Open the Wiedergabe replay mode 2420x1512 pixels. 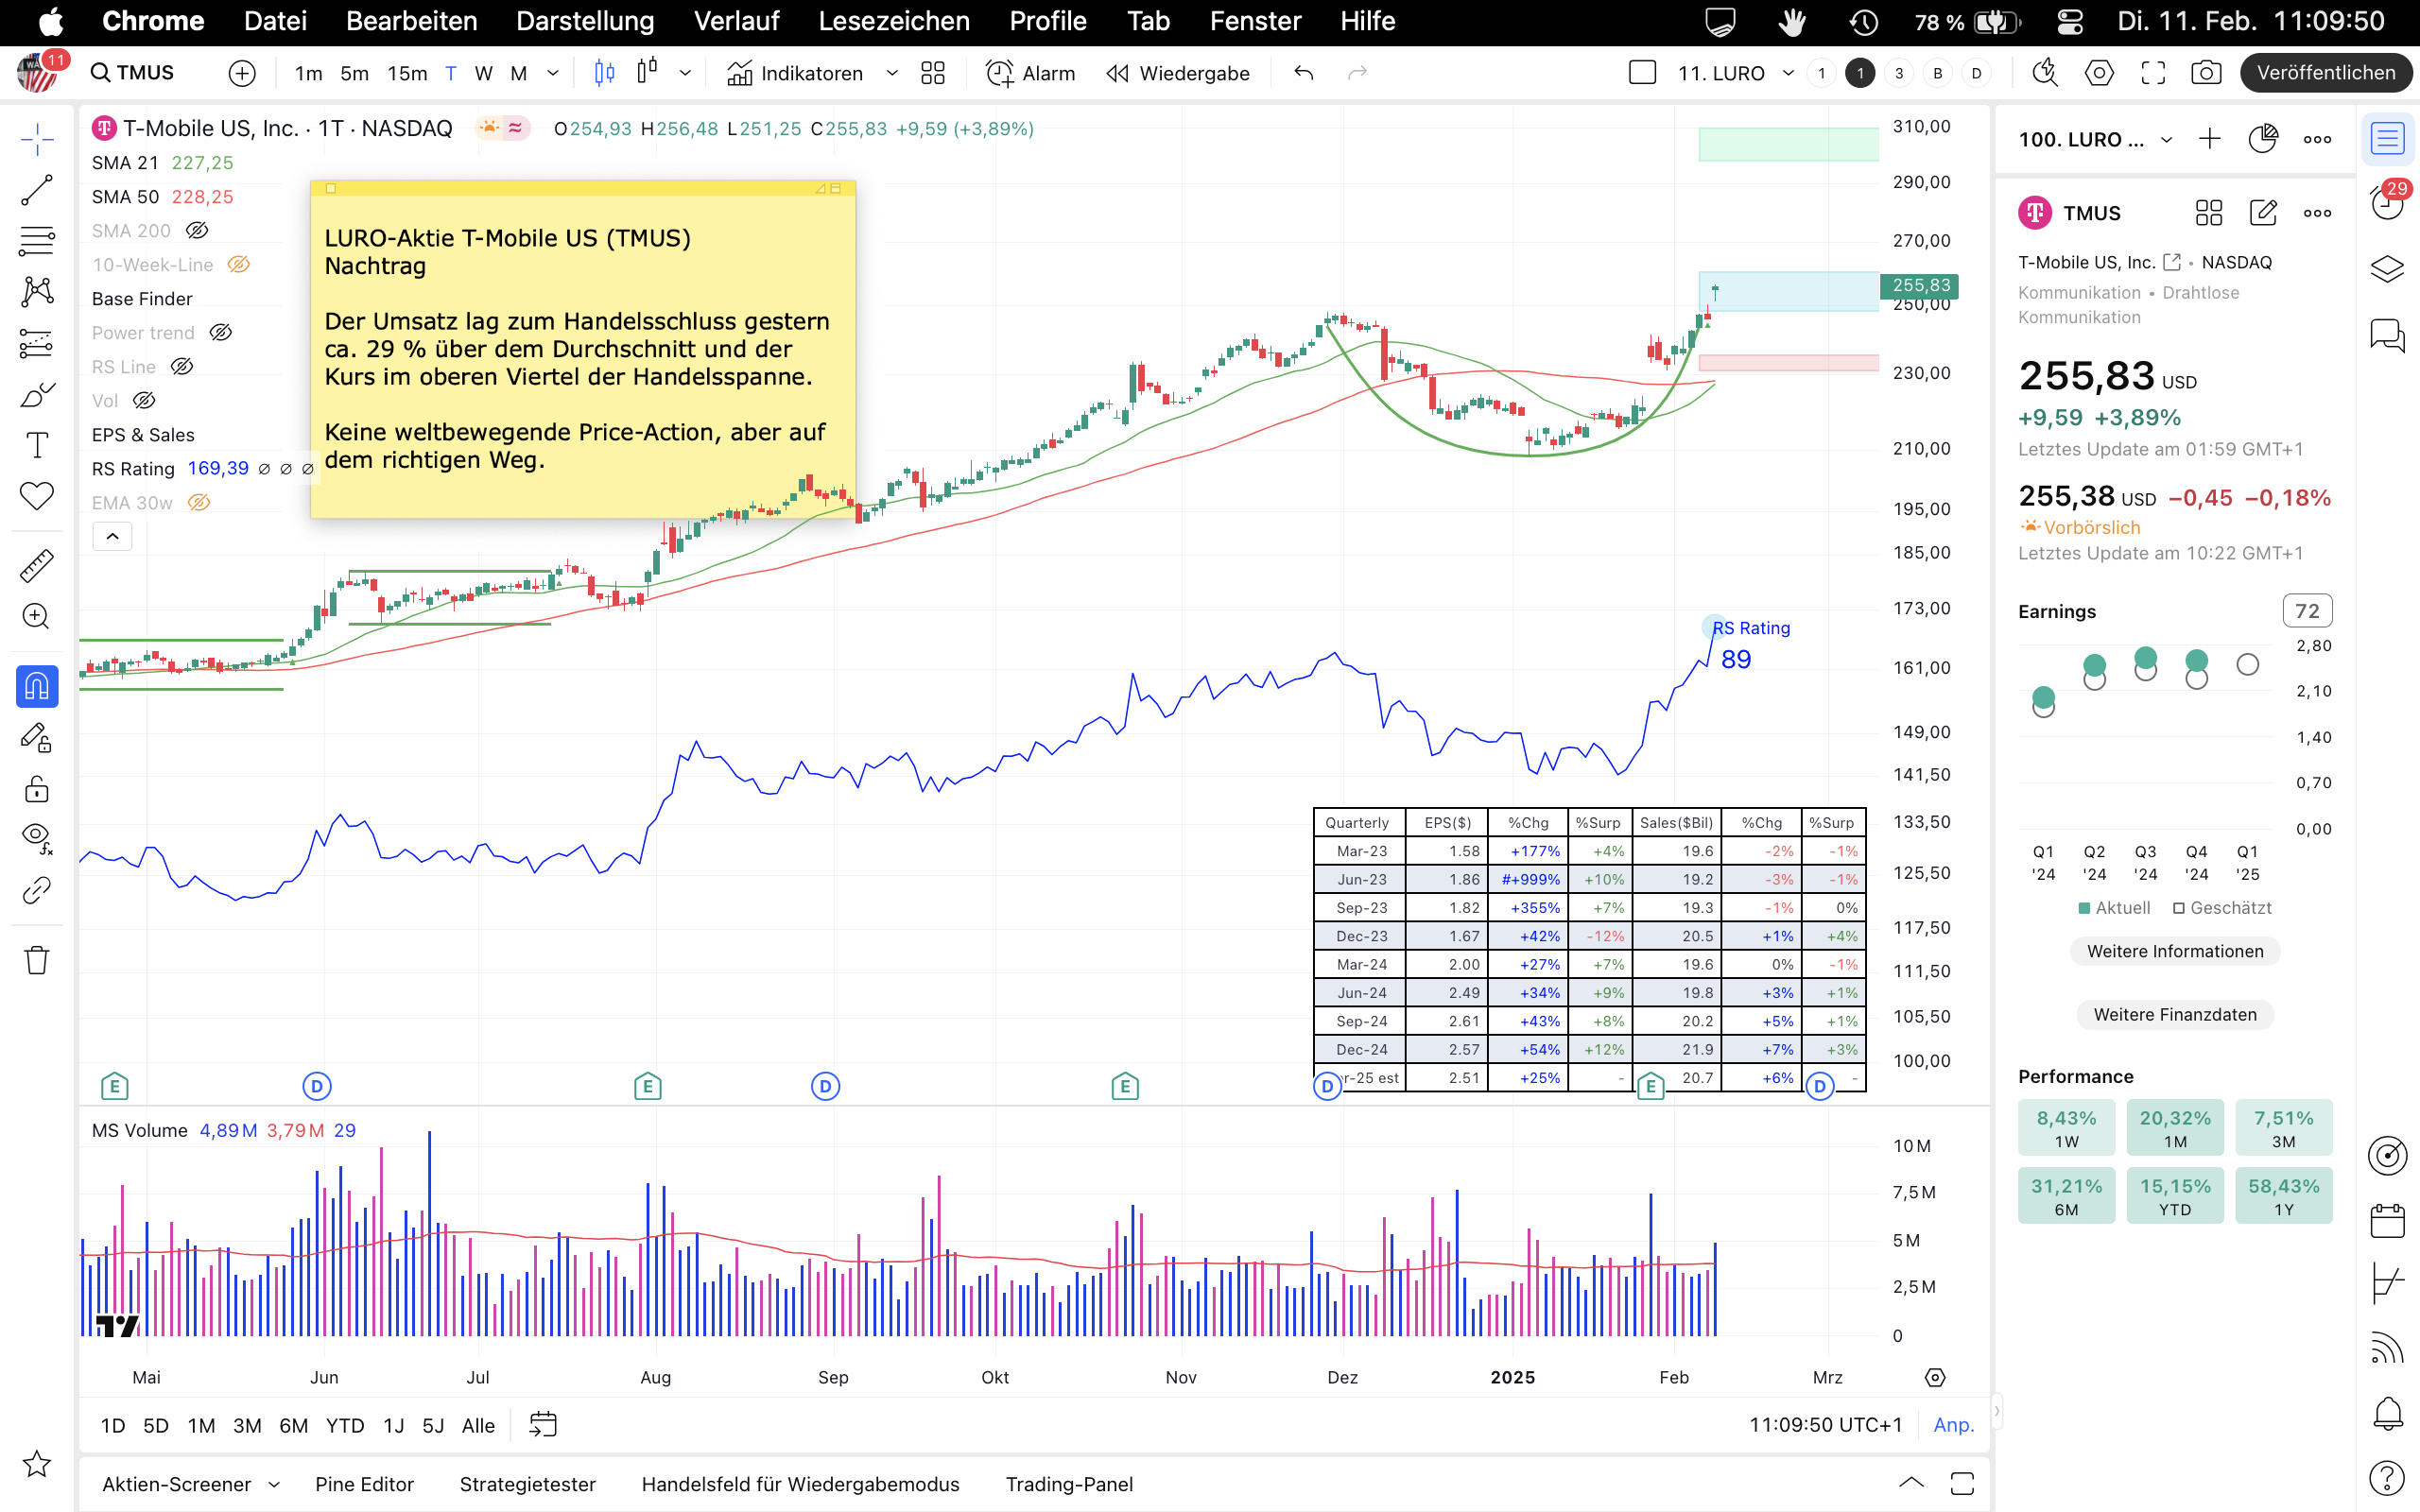pos(1178,73)
